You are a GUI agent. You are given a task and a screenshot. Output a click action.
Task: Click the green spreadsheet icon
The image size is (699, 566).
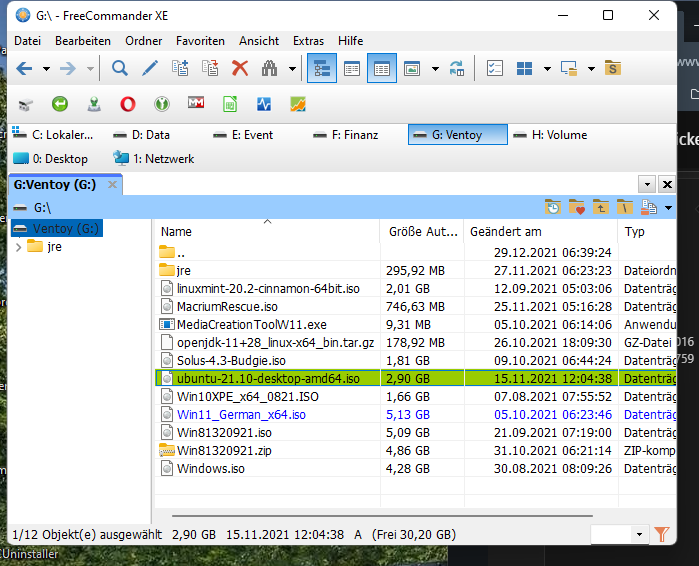coord(230,104)
